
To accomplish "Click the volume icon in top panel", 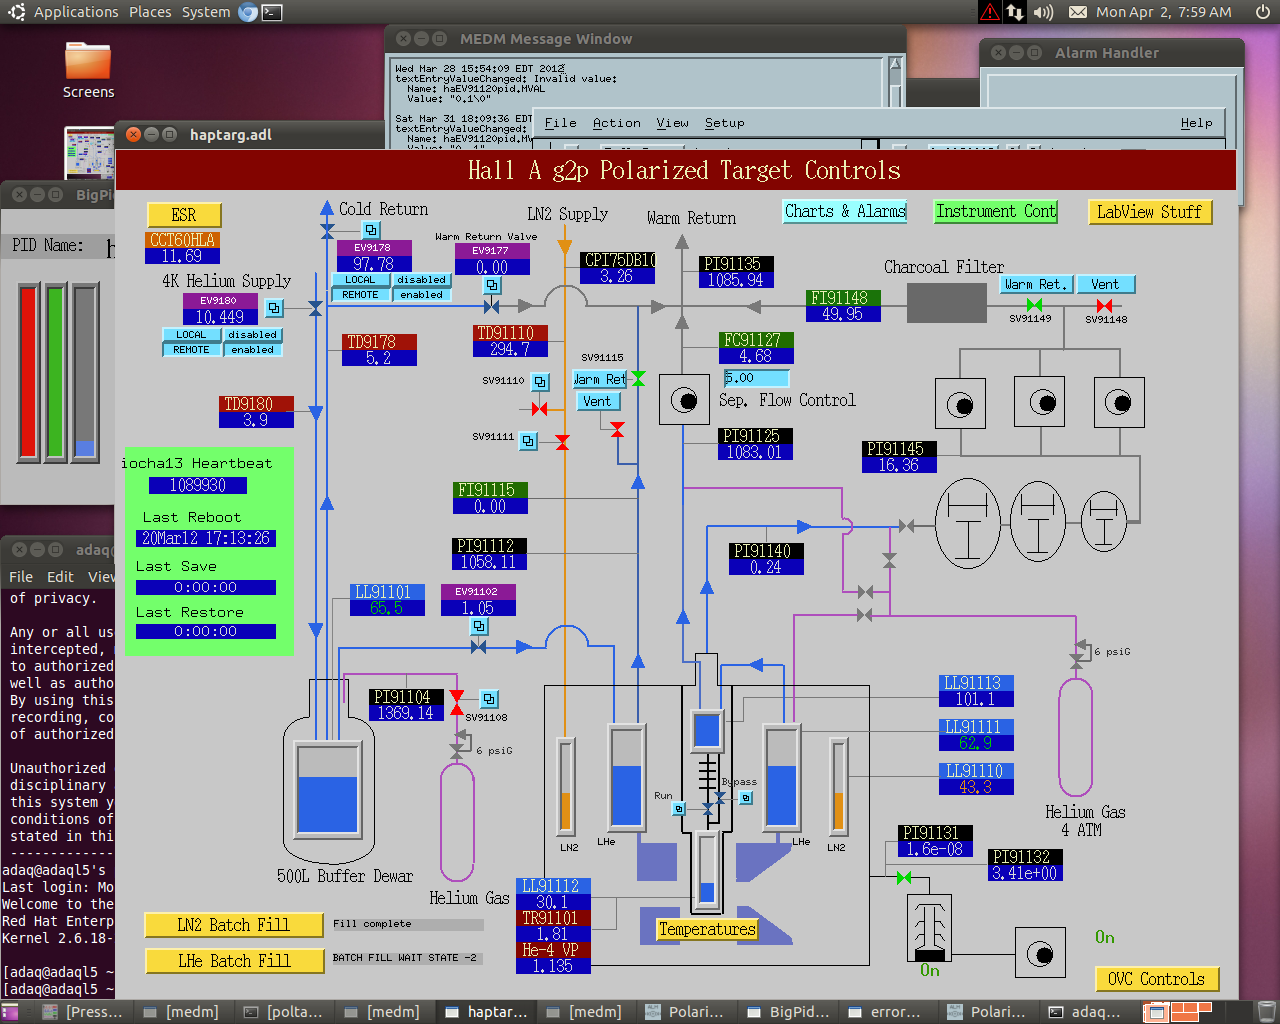I will (x=1043, y=12).
